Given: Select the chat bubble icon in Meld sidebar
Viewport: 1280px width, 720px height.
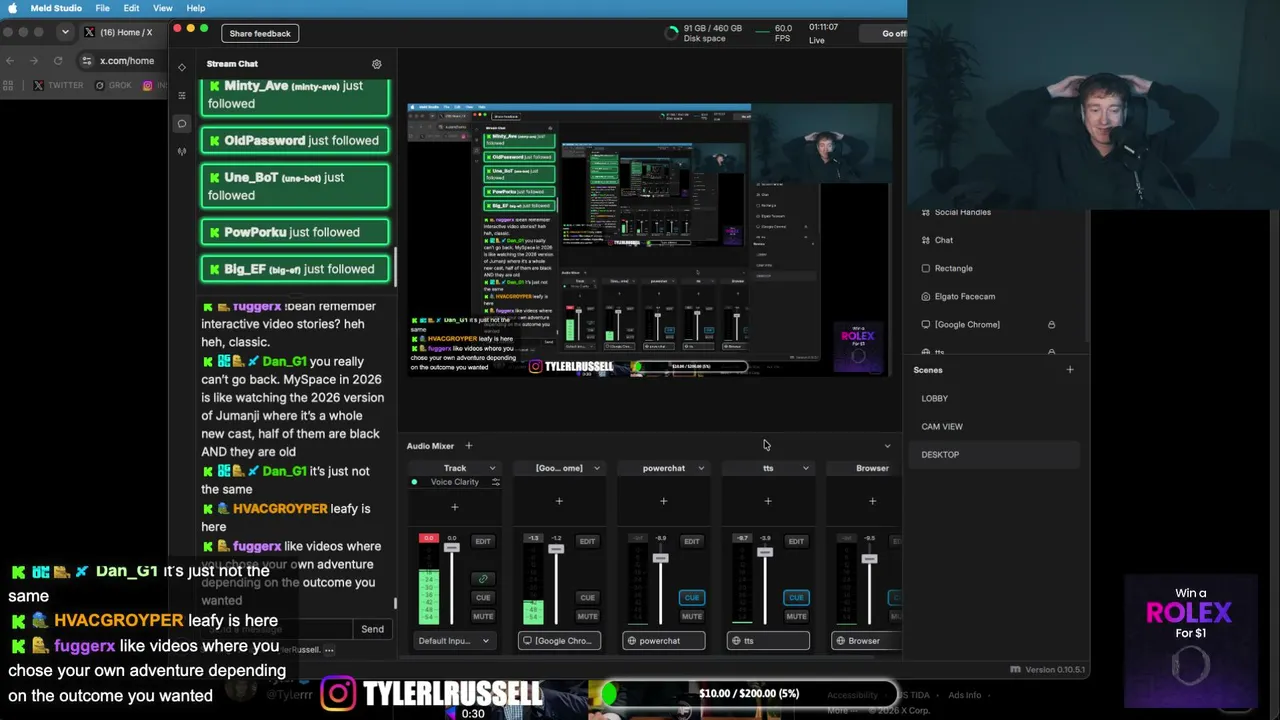Looking at the screenshot, I should pyautogui.click(x=182, y=124).
